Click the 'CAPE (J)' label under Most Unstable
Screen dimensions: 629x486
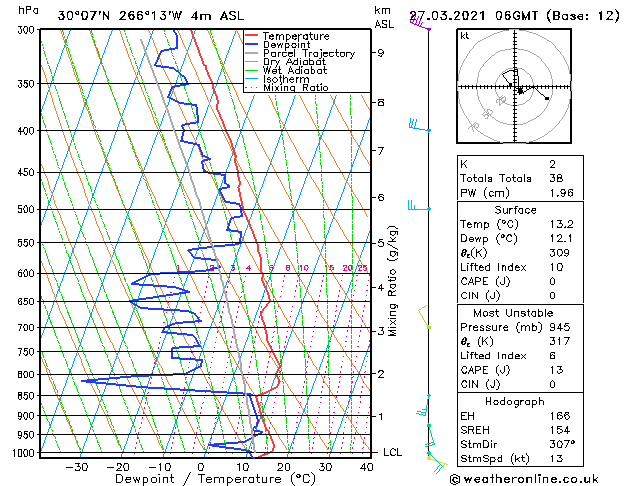click(x=485, y=370)
